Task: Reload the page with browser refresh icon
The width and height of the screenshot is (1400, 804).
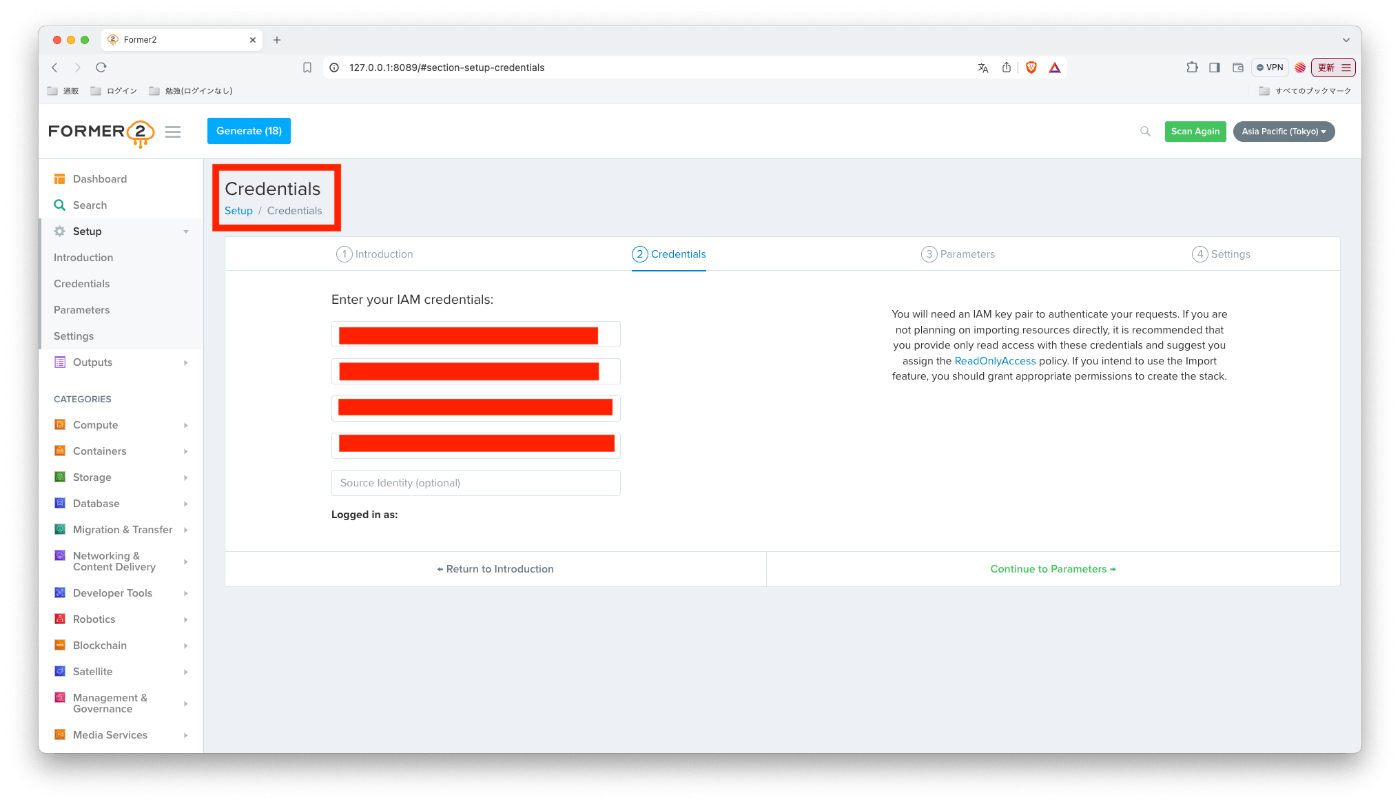Action: pyautogui.click(x=101, y=67)
